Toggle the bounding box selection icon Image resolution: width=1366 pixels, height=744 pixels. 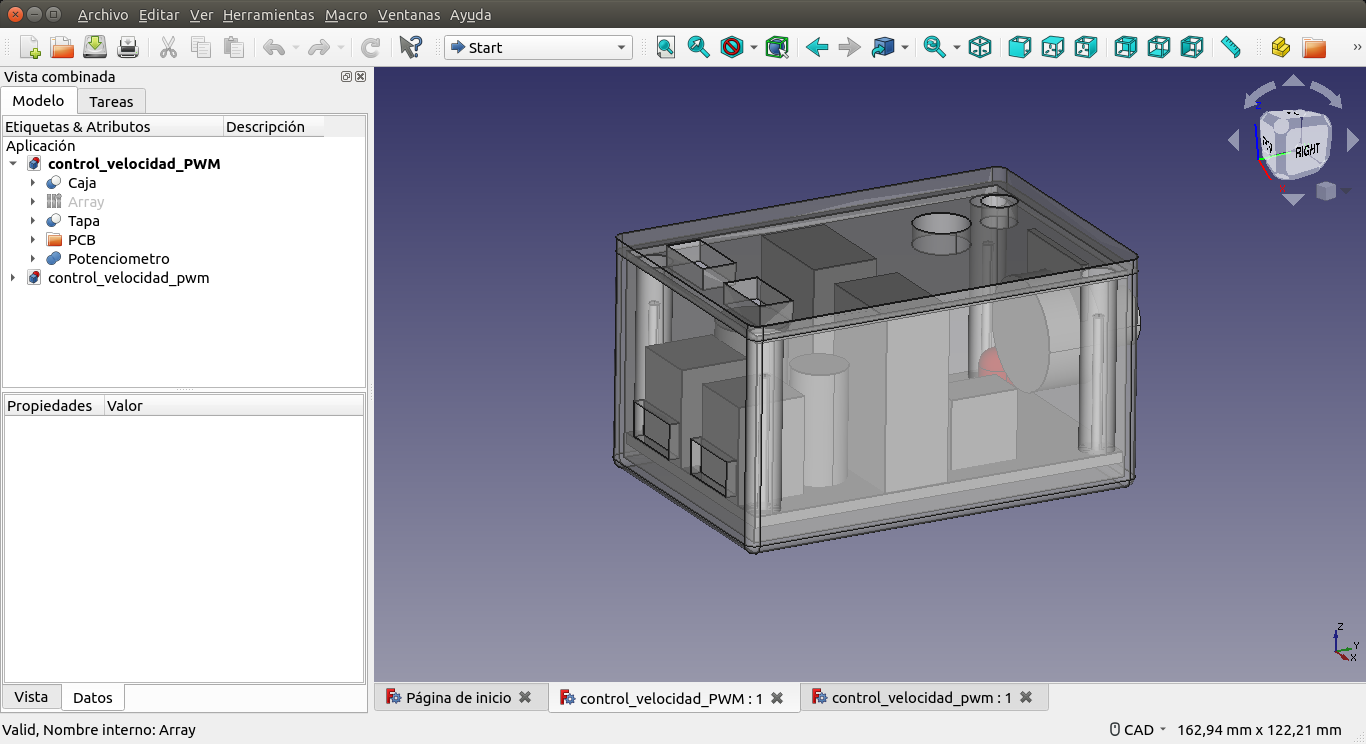777,47
